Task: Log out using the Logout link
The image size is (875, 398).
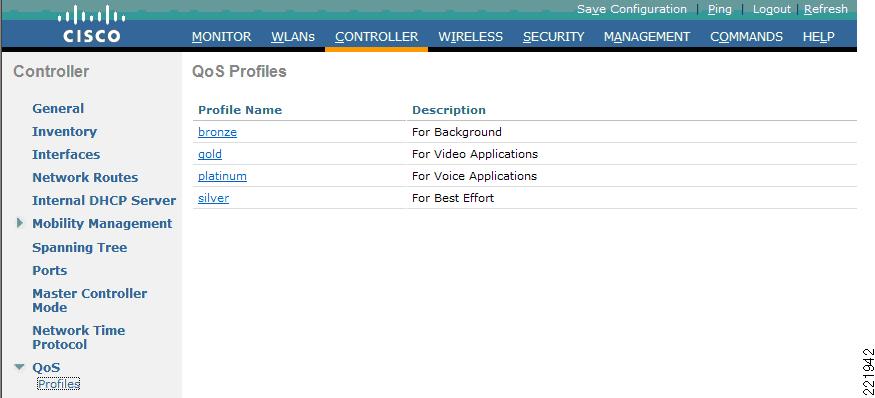Action: coord(772,9)
